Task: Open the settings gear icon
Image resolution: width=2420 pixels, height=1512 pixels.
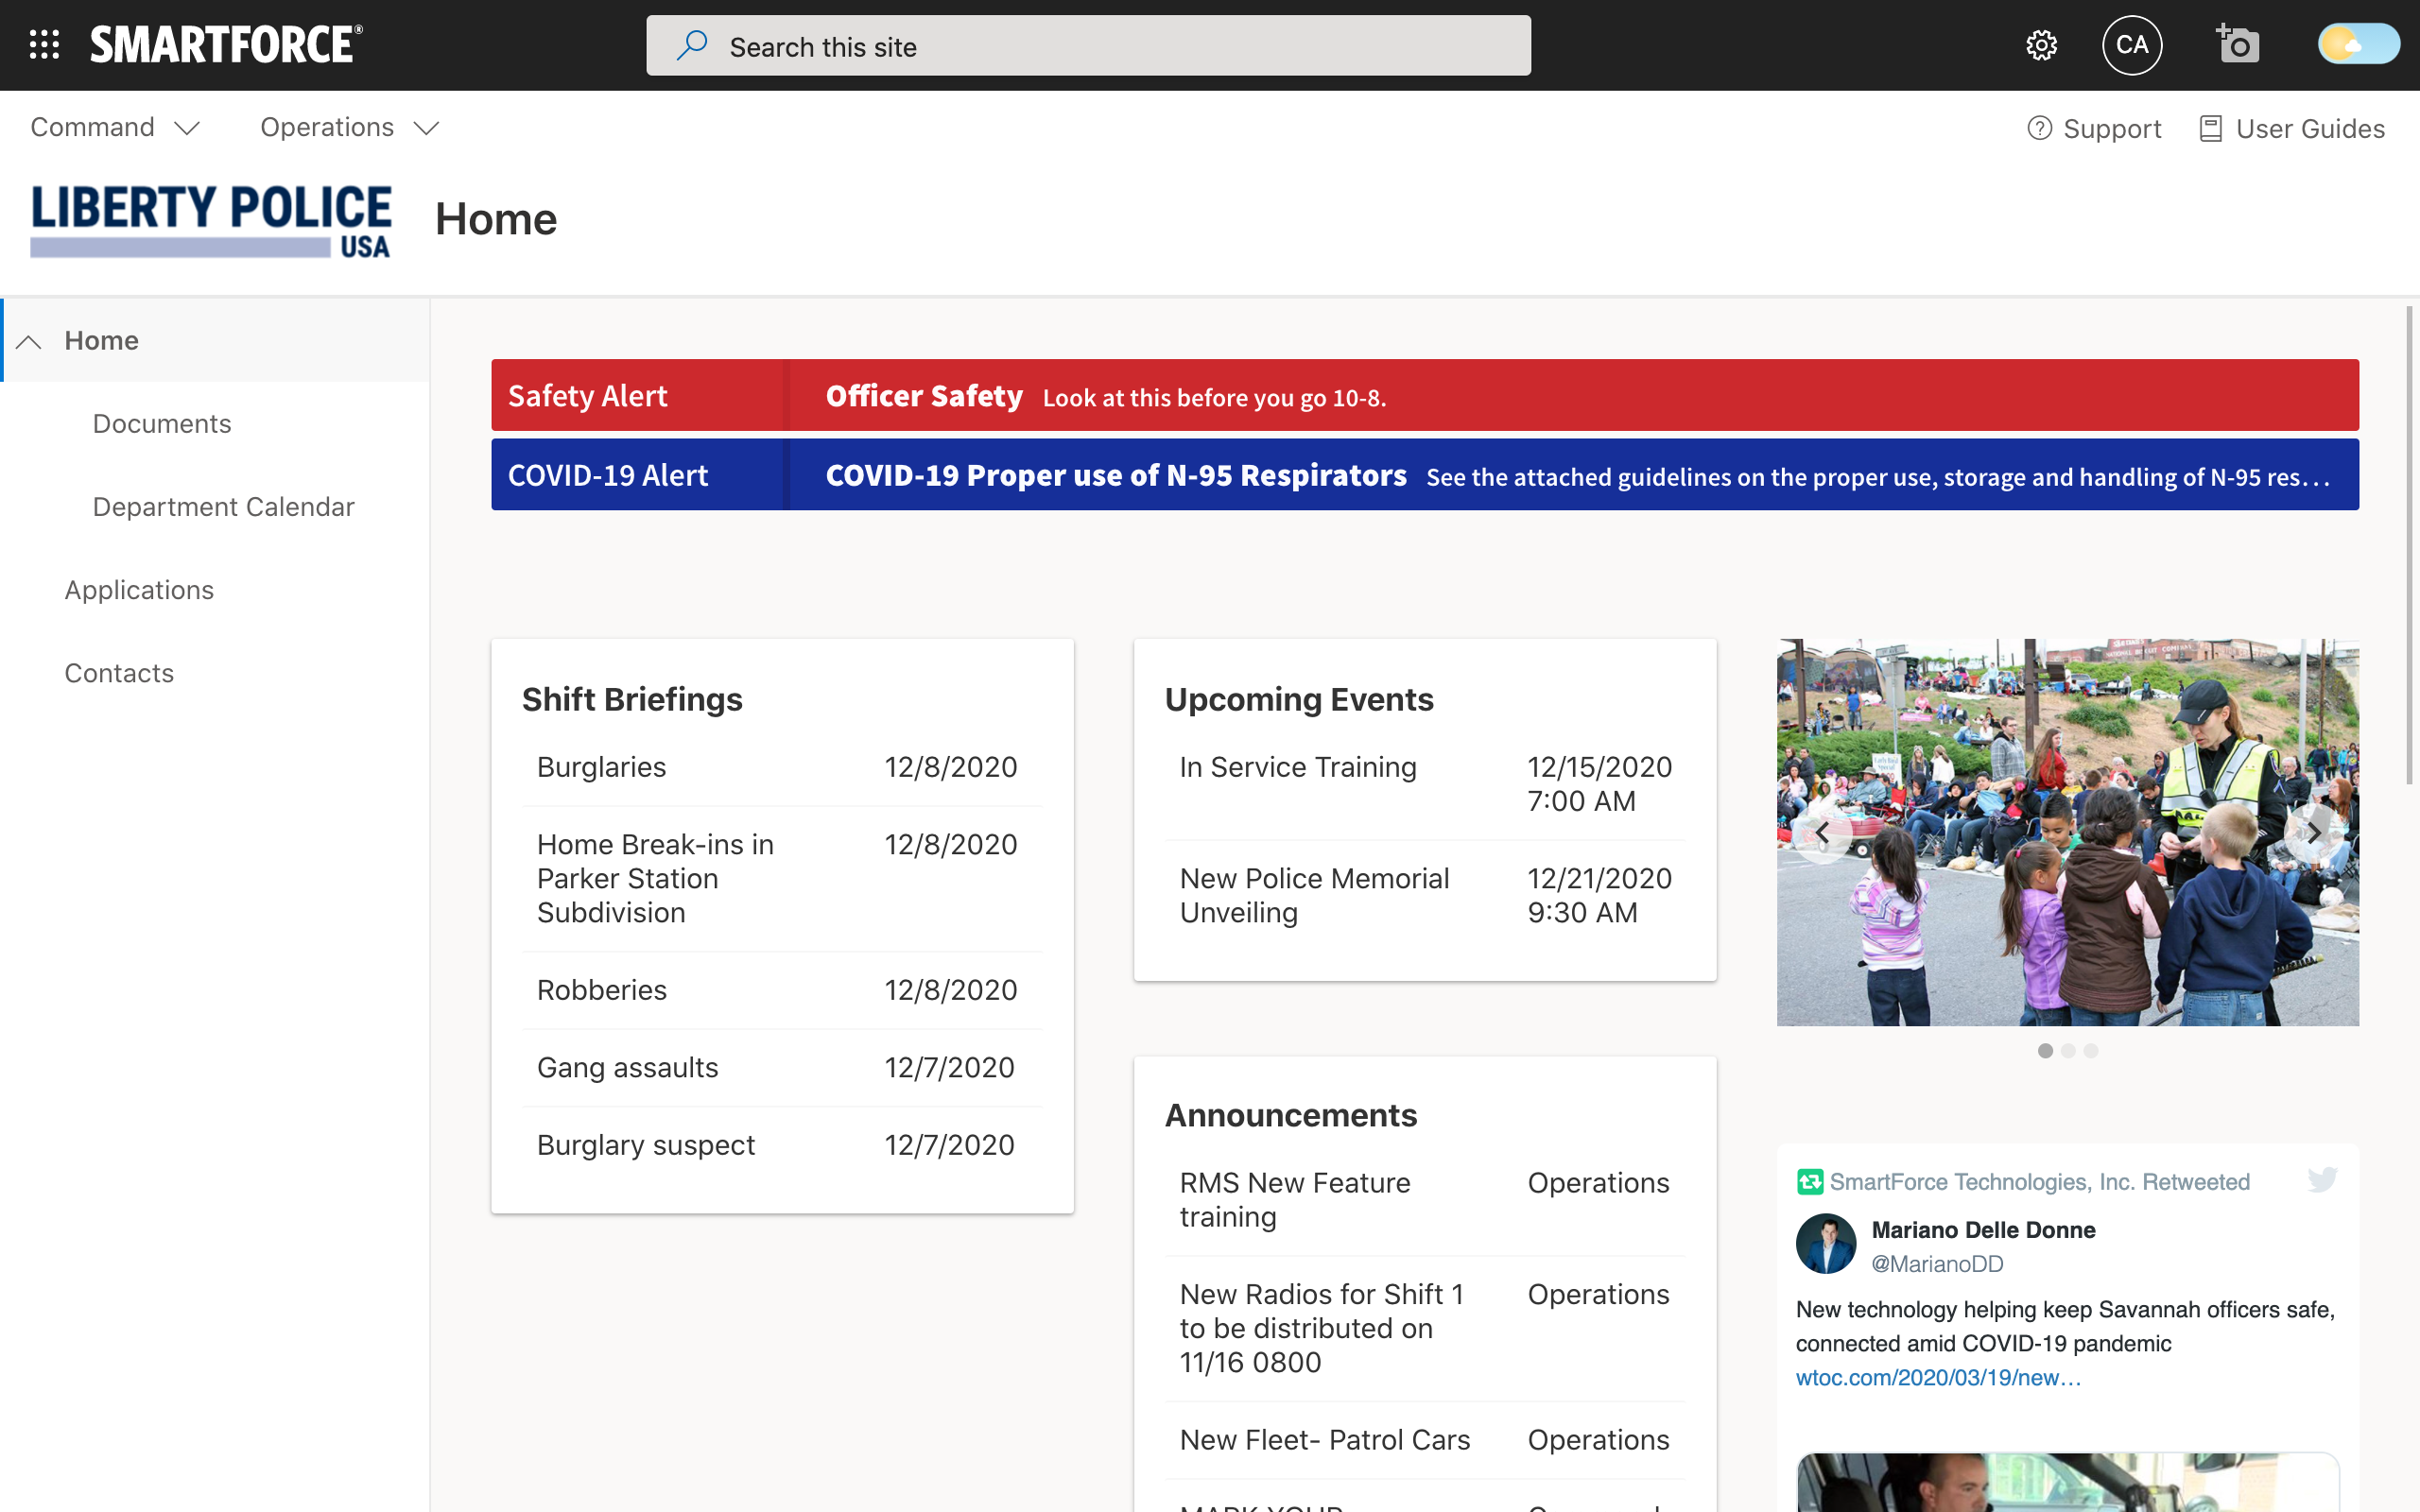Action: click(x=2041, y=45)
